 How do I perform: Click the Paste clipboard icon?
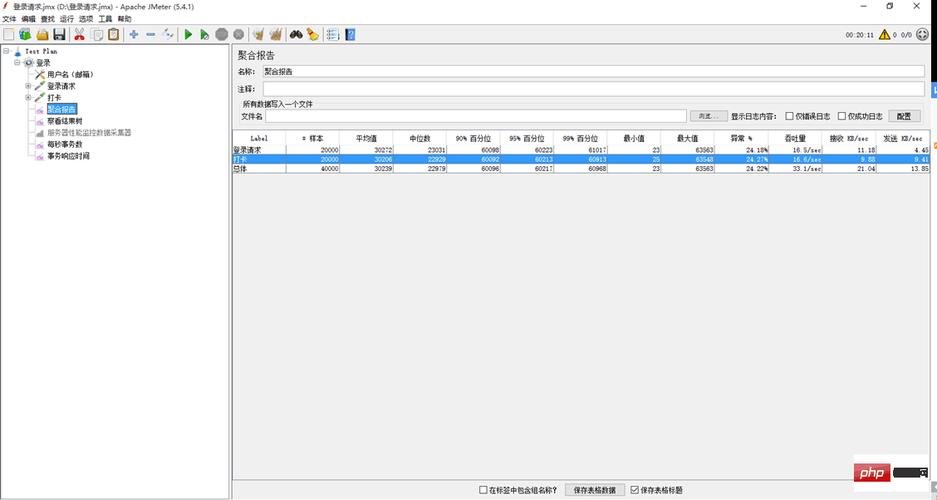click(x=114, y=35)
